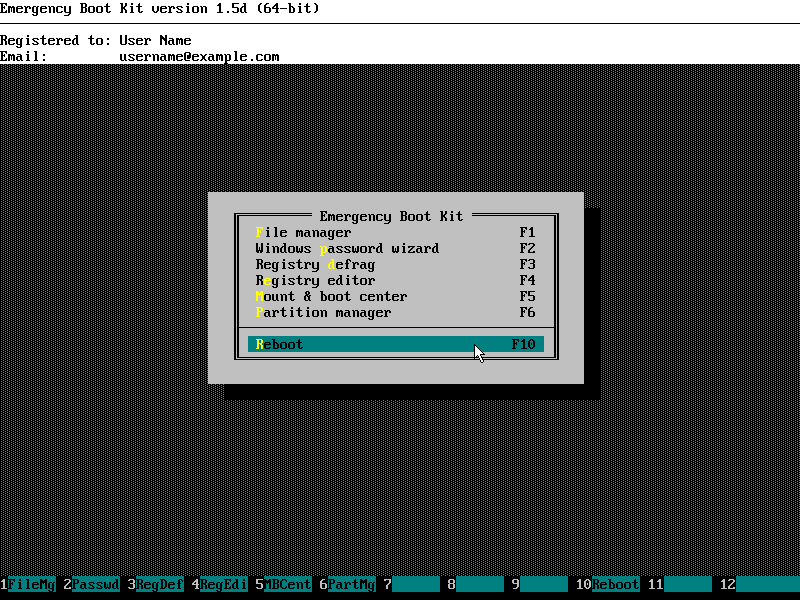800x600 pixels.
Task: Click the 'Registered to: User Name' line
Action: pos(96,40)
